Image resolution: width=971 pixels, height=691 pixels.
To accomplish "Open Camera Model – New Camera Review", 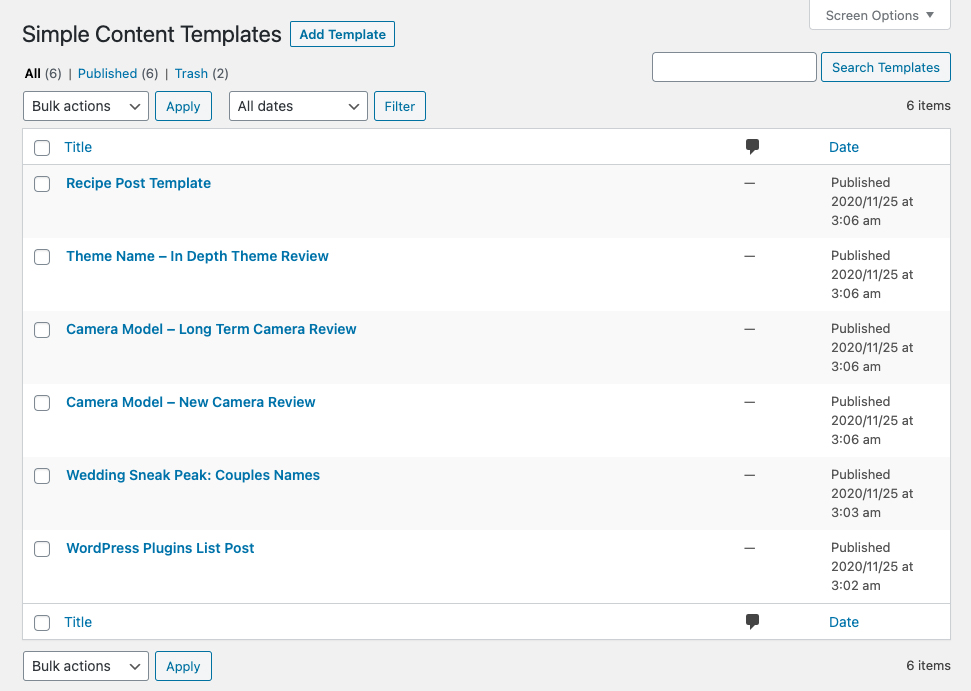I will 190,402.
